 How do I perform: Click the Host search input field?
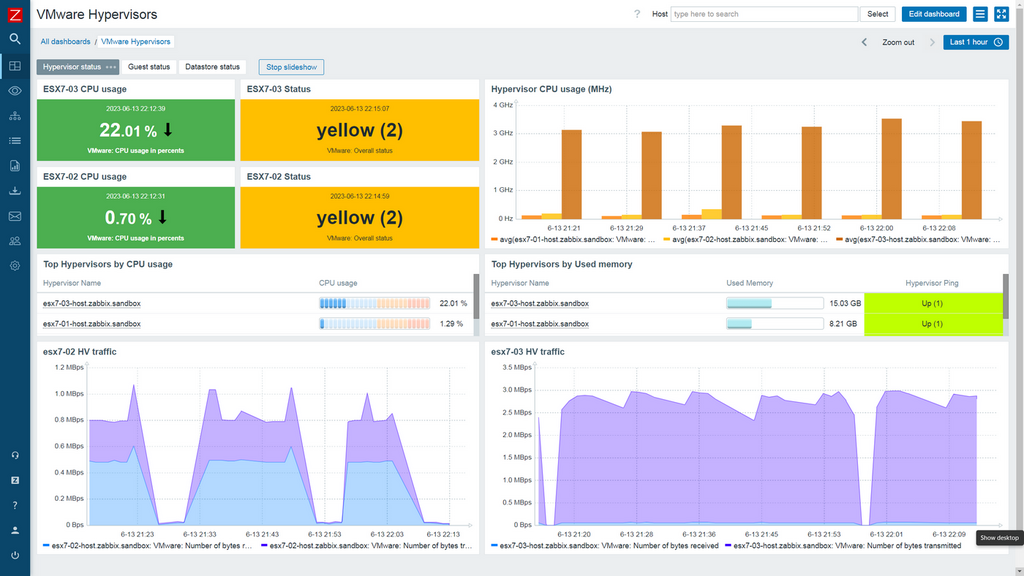coord(764,14)
